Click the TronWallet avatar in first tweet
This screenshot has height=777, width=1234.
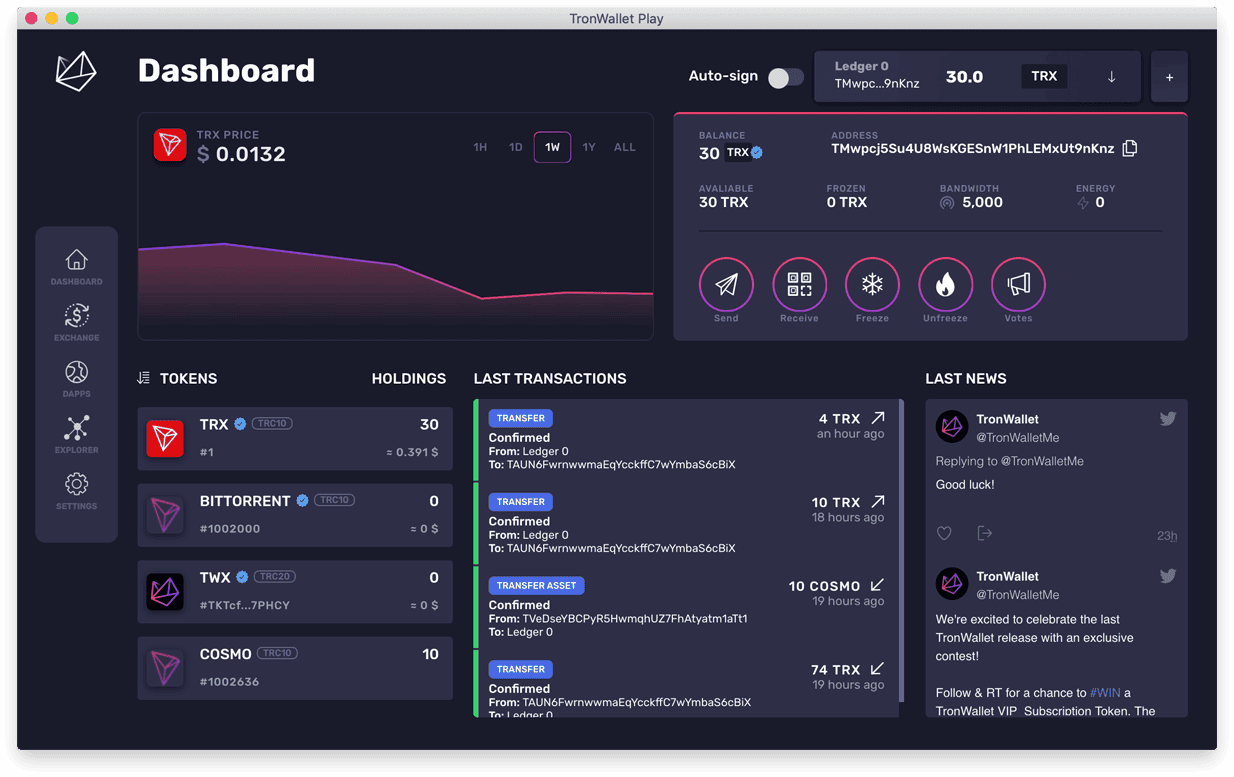tap(952, 427)
